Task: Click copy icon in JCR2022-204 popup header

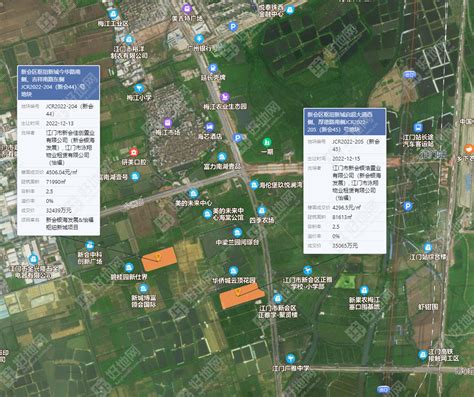Action: [x=83, y=87]
